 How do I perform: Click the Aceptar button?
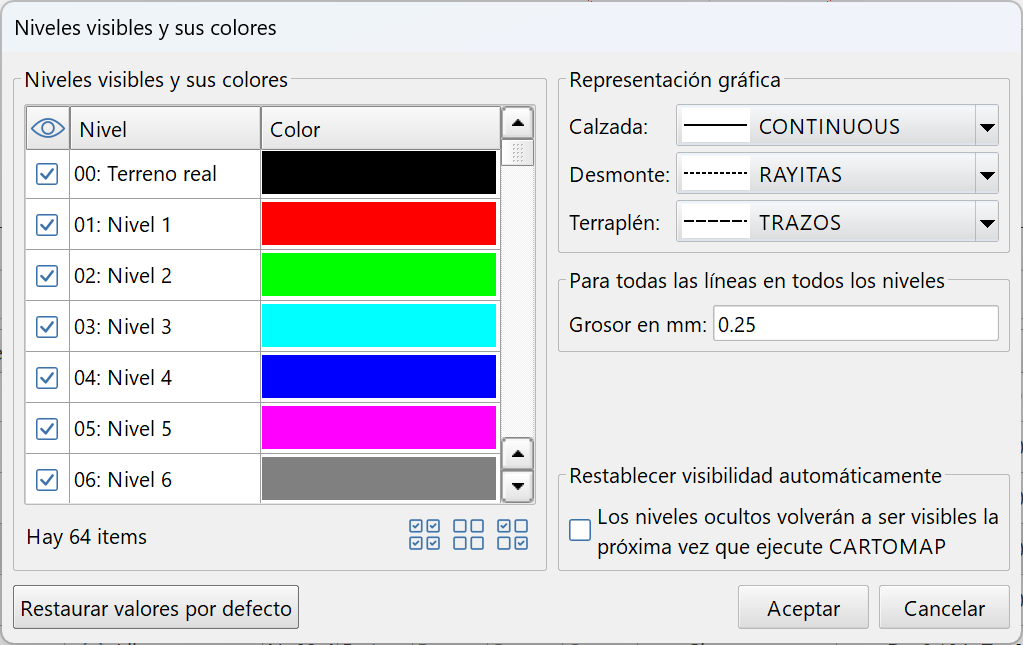point(802,607)
